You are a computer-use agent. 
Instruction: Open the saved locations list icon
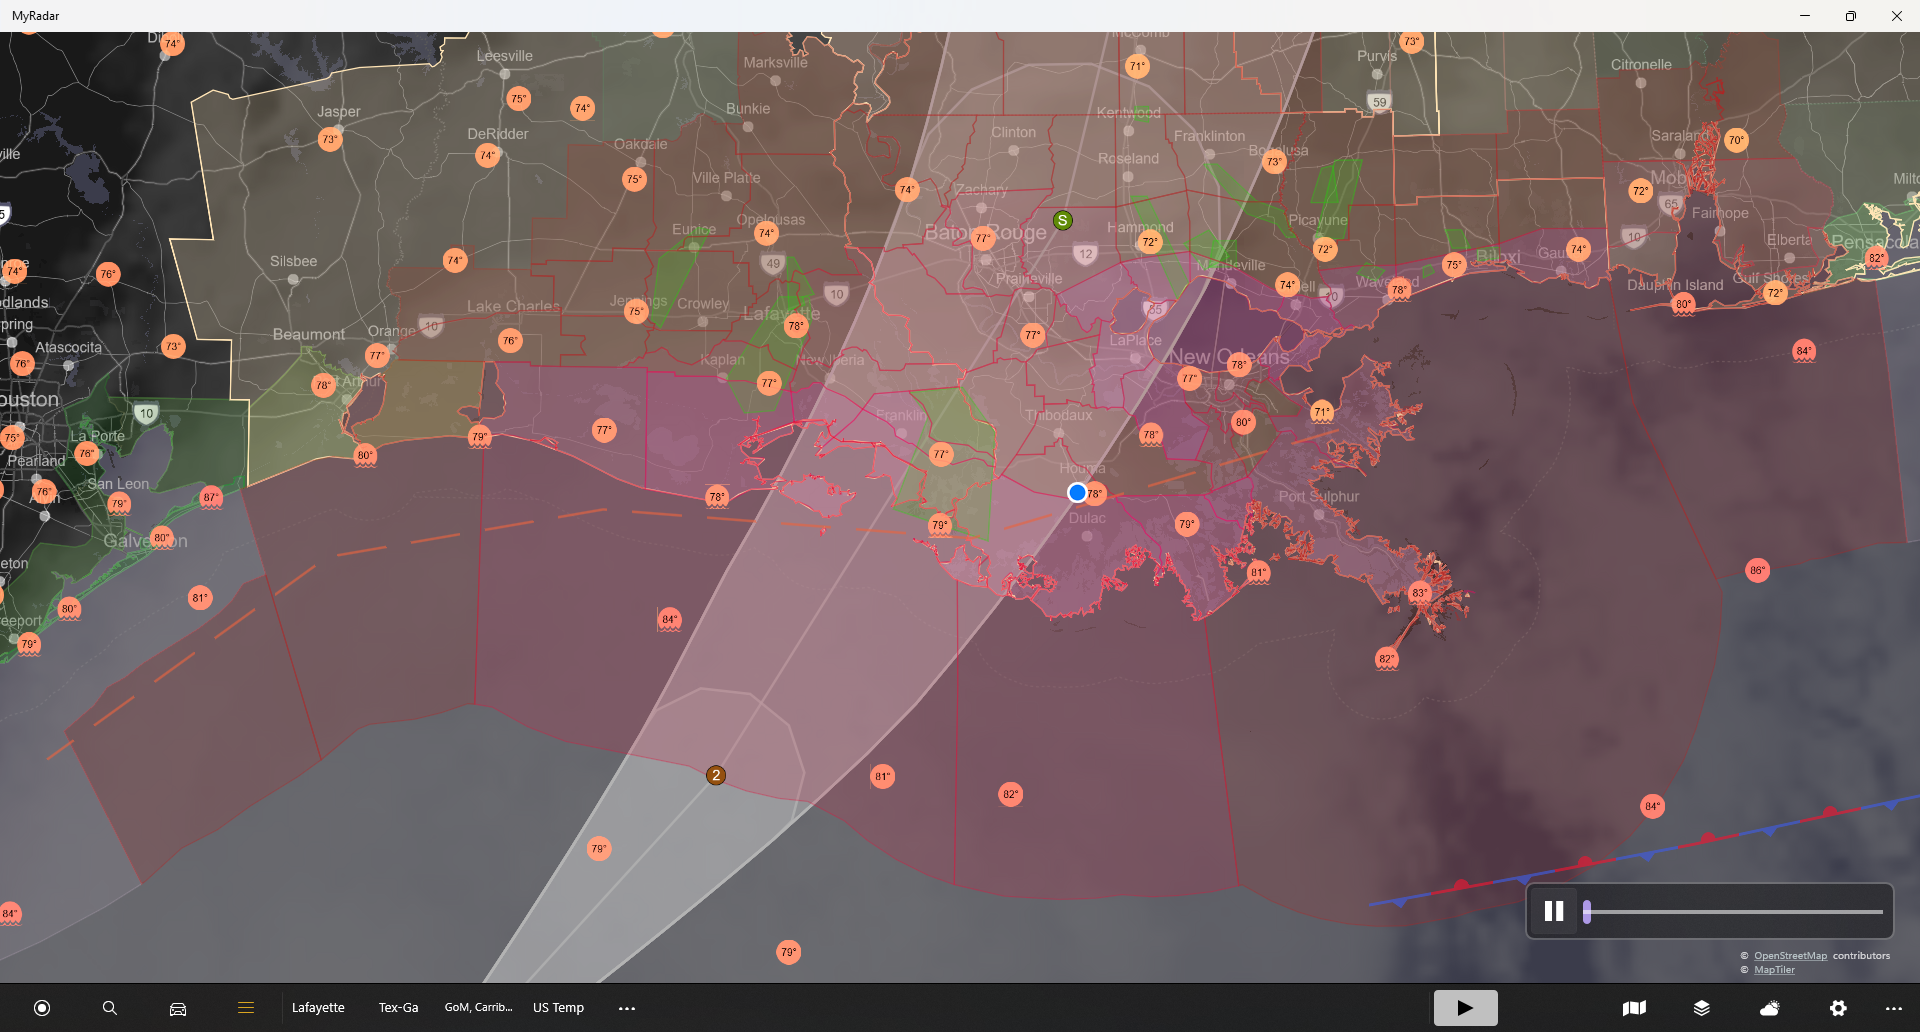click(x=246, y=1008)
